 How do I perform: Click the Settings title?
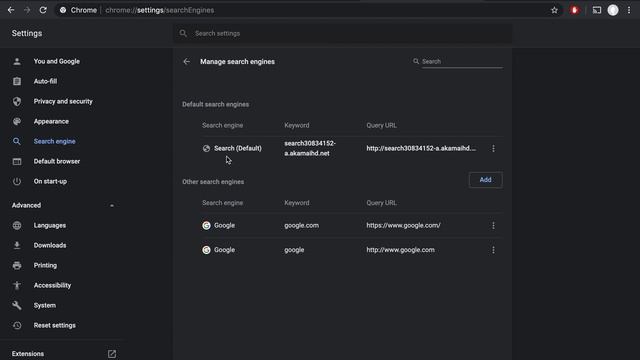pos(27,33)
